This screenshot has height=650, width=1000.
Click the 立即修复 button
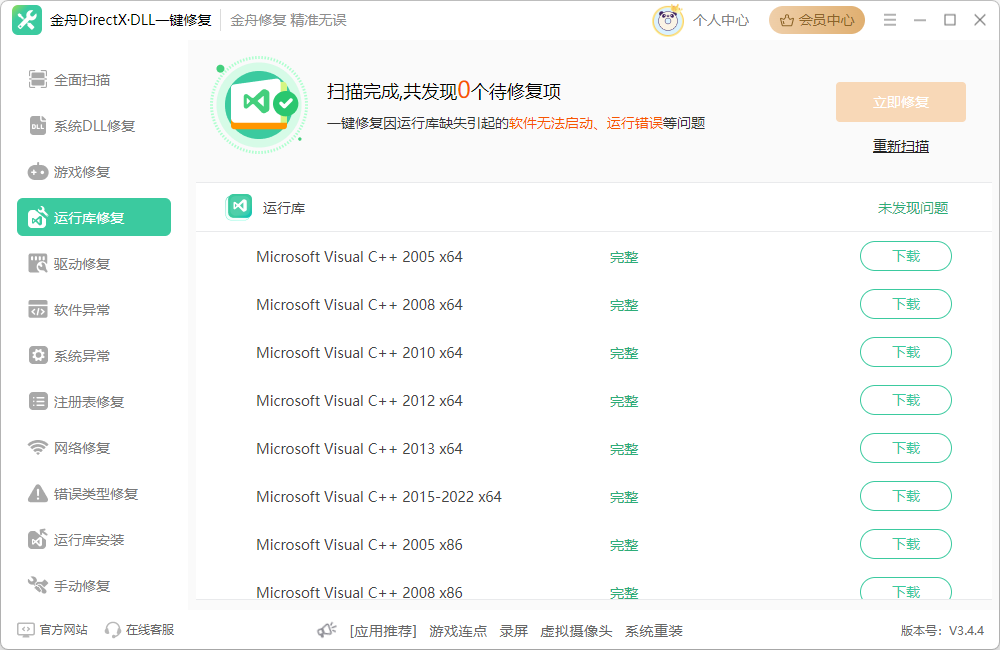point(900,101)
